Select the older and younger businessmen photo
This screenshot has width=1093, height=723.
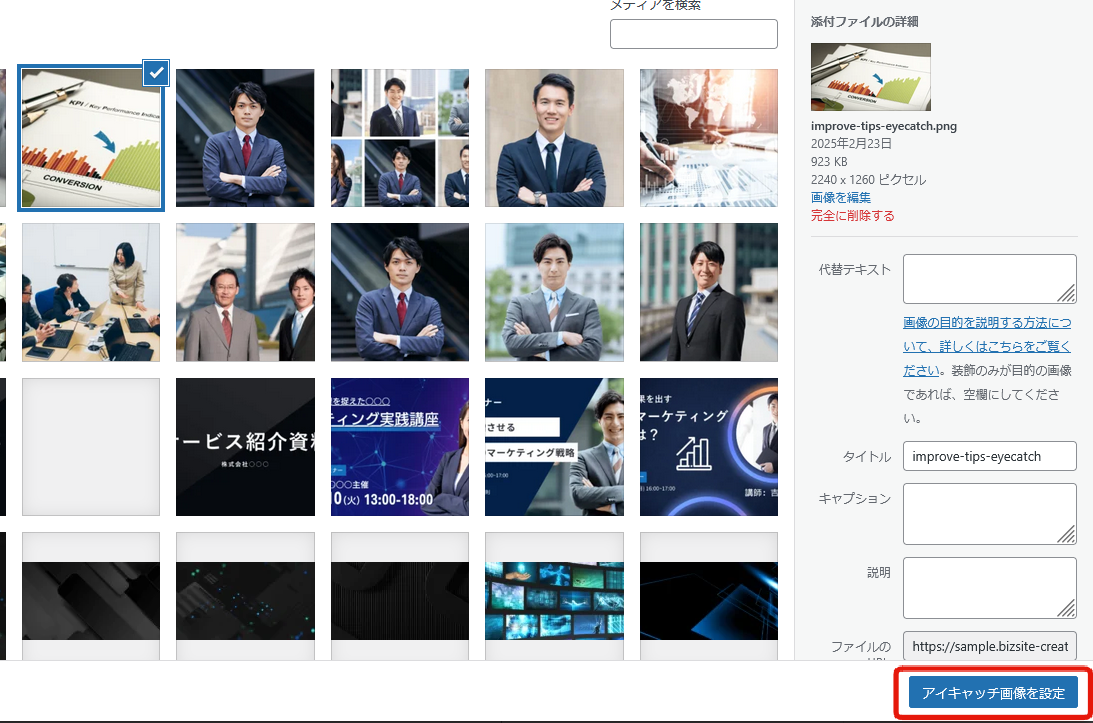pos(245,292)
